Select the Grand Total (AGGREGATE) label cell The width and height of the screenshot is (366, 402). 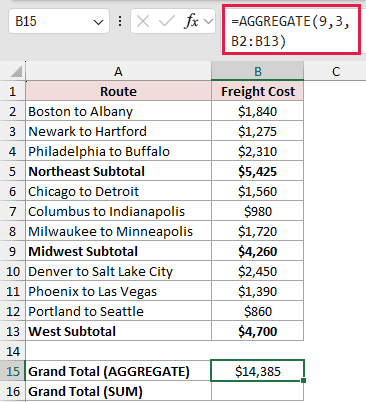click(118, 371)
